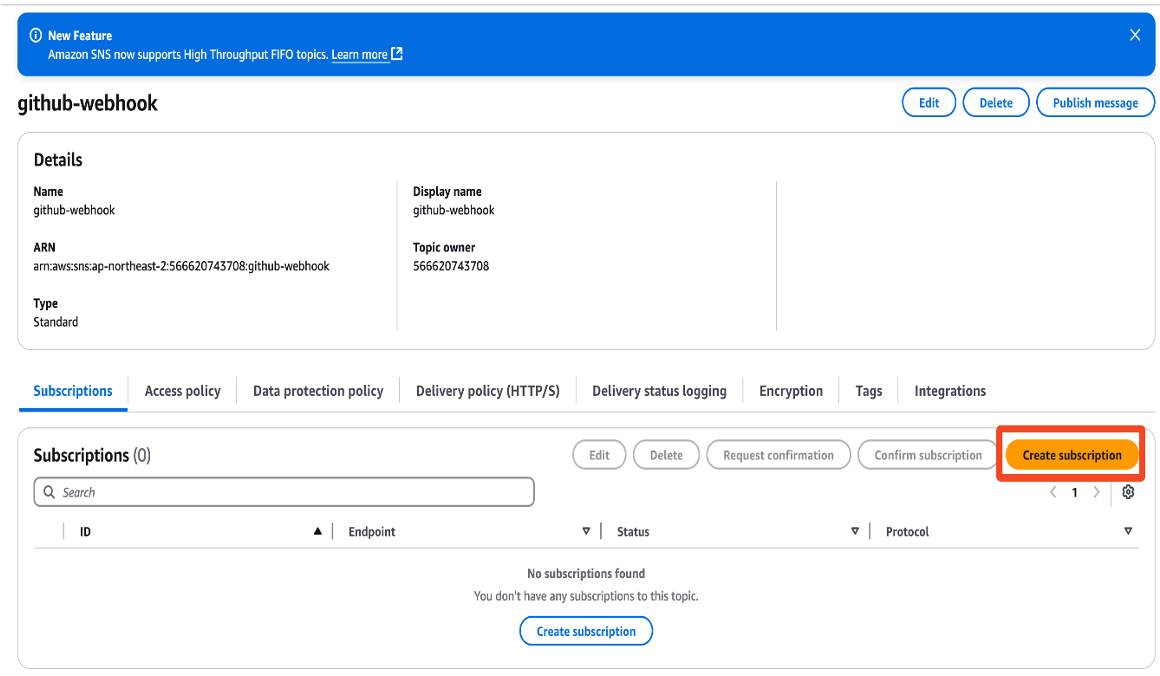
Task: Open external link icon beside Learn more
Action: pos(397,53)
